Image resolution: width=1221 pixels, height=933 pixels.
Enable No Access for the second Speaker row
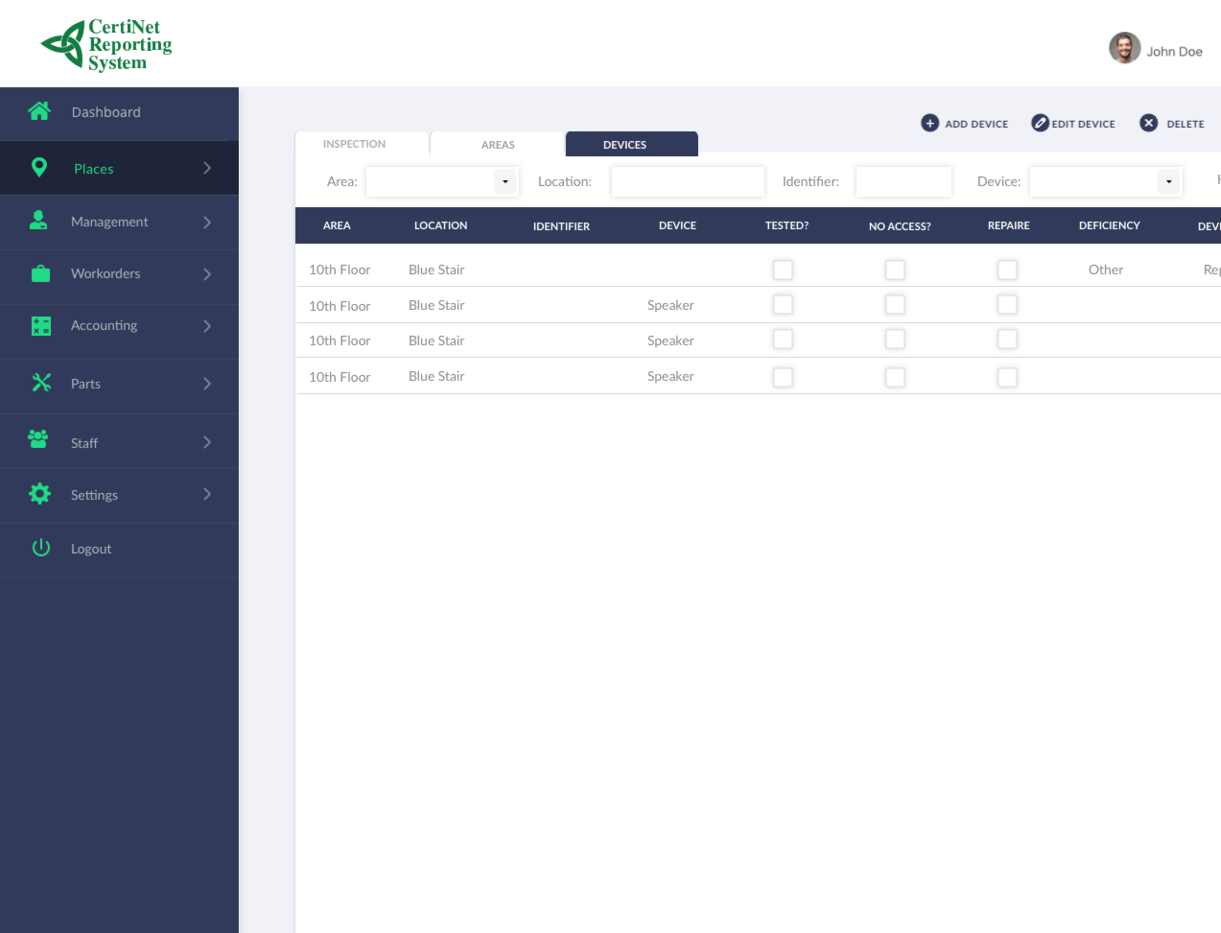coord(895,339)
